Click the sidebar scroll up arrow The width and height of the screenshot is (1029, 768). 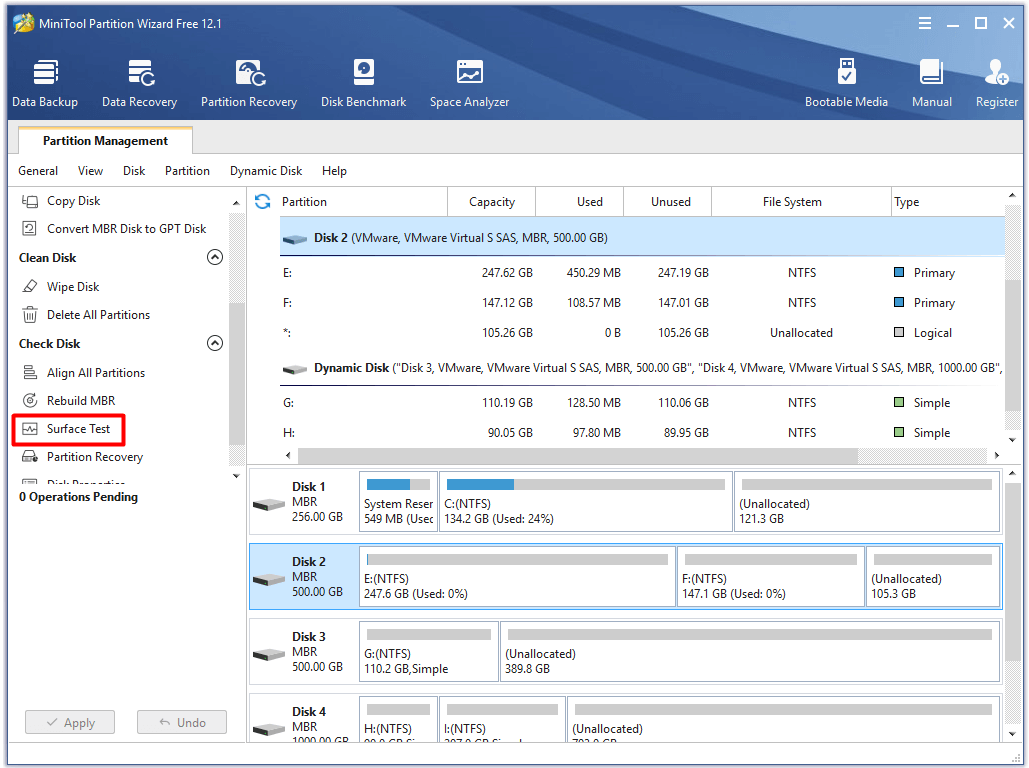(236, 203)
